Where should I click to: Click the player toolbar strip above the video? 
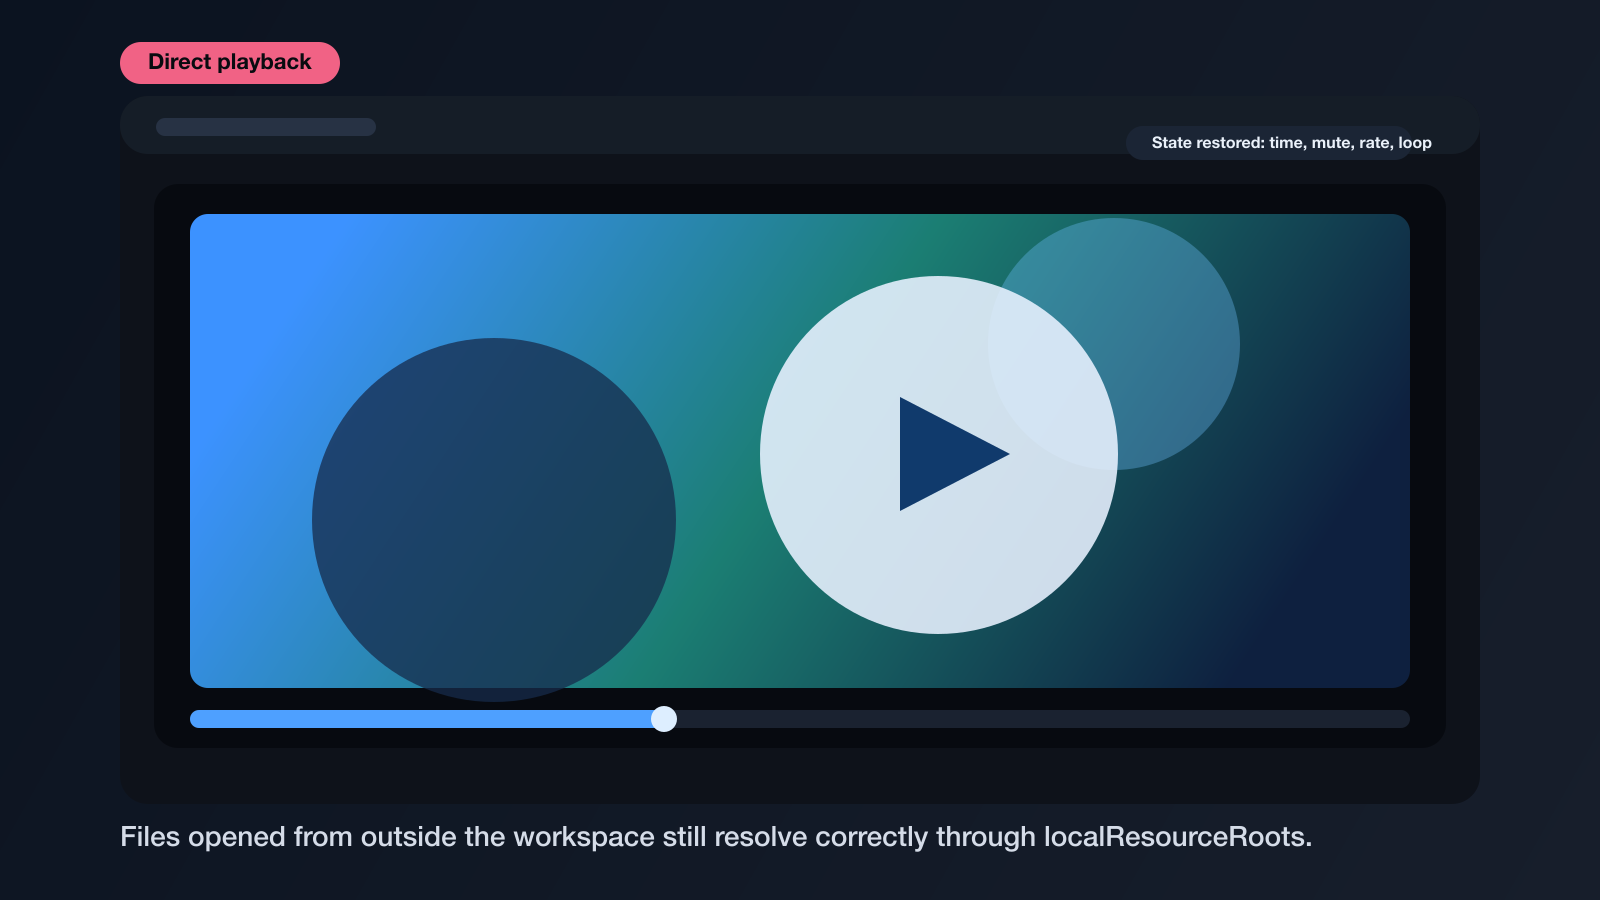click(700, 125)
